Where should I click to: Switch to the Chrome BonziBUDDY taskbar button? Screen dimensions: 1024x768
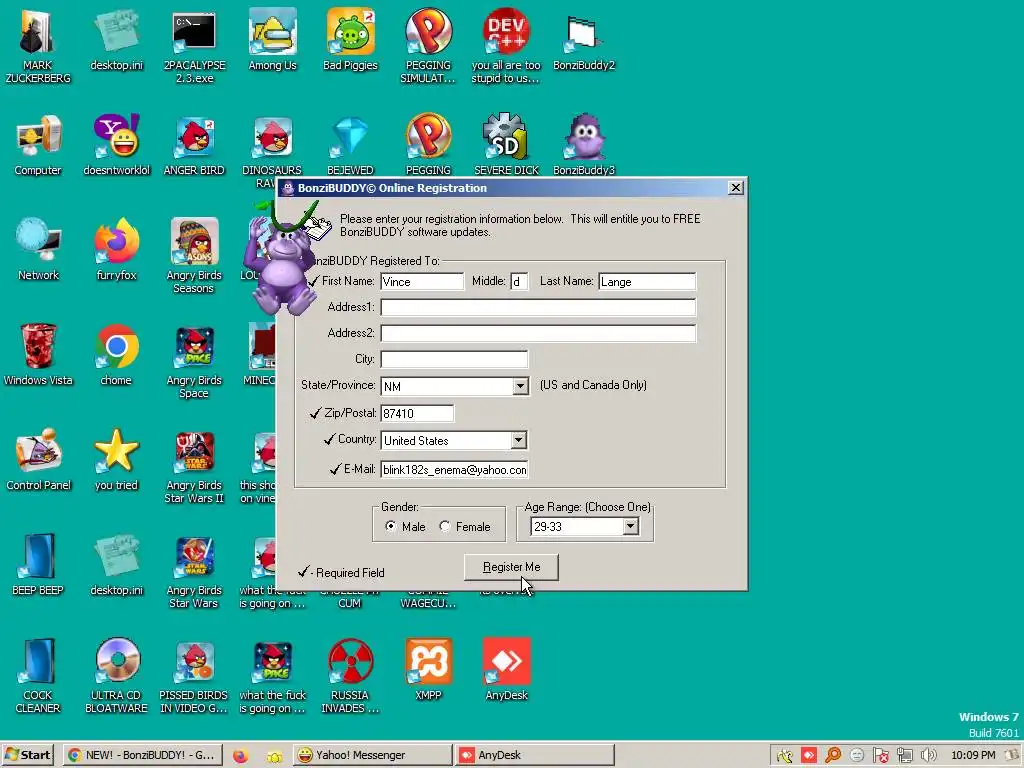143,755
